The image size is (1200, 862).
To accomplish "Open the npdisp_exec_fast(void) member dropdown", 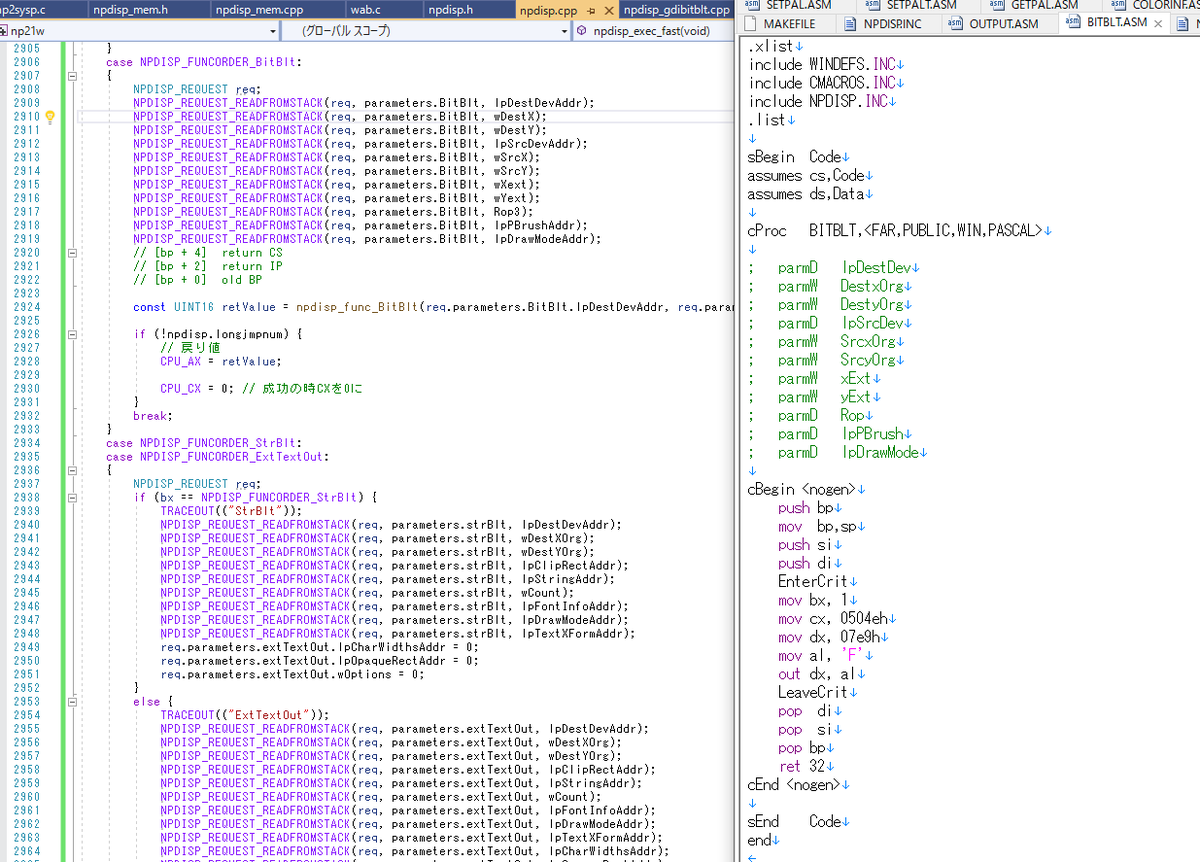I will [x=655, y=31].
